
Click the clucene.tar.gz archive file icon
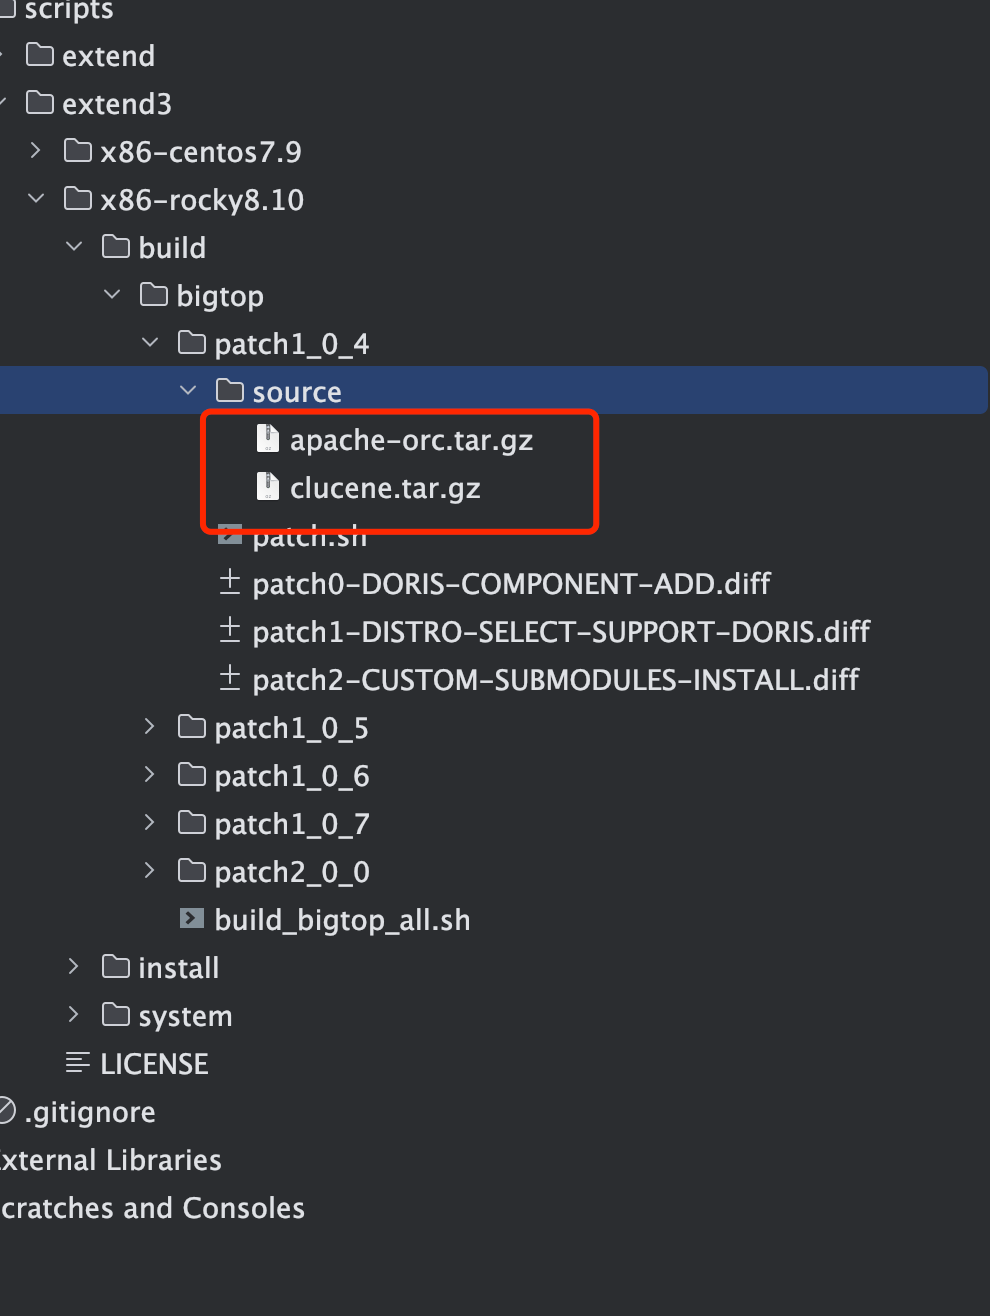(267, 487)
